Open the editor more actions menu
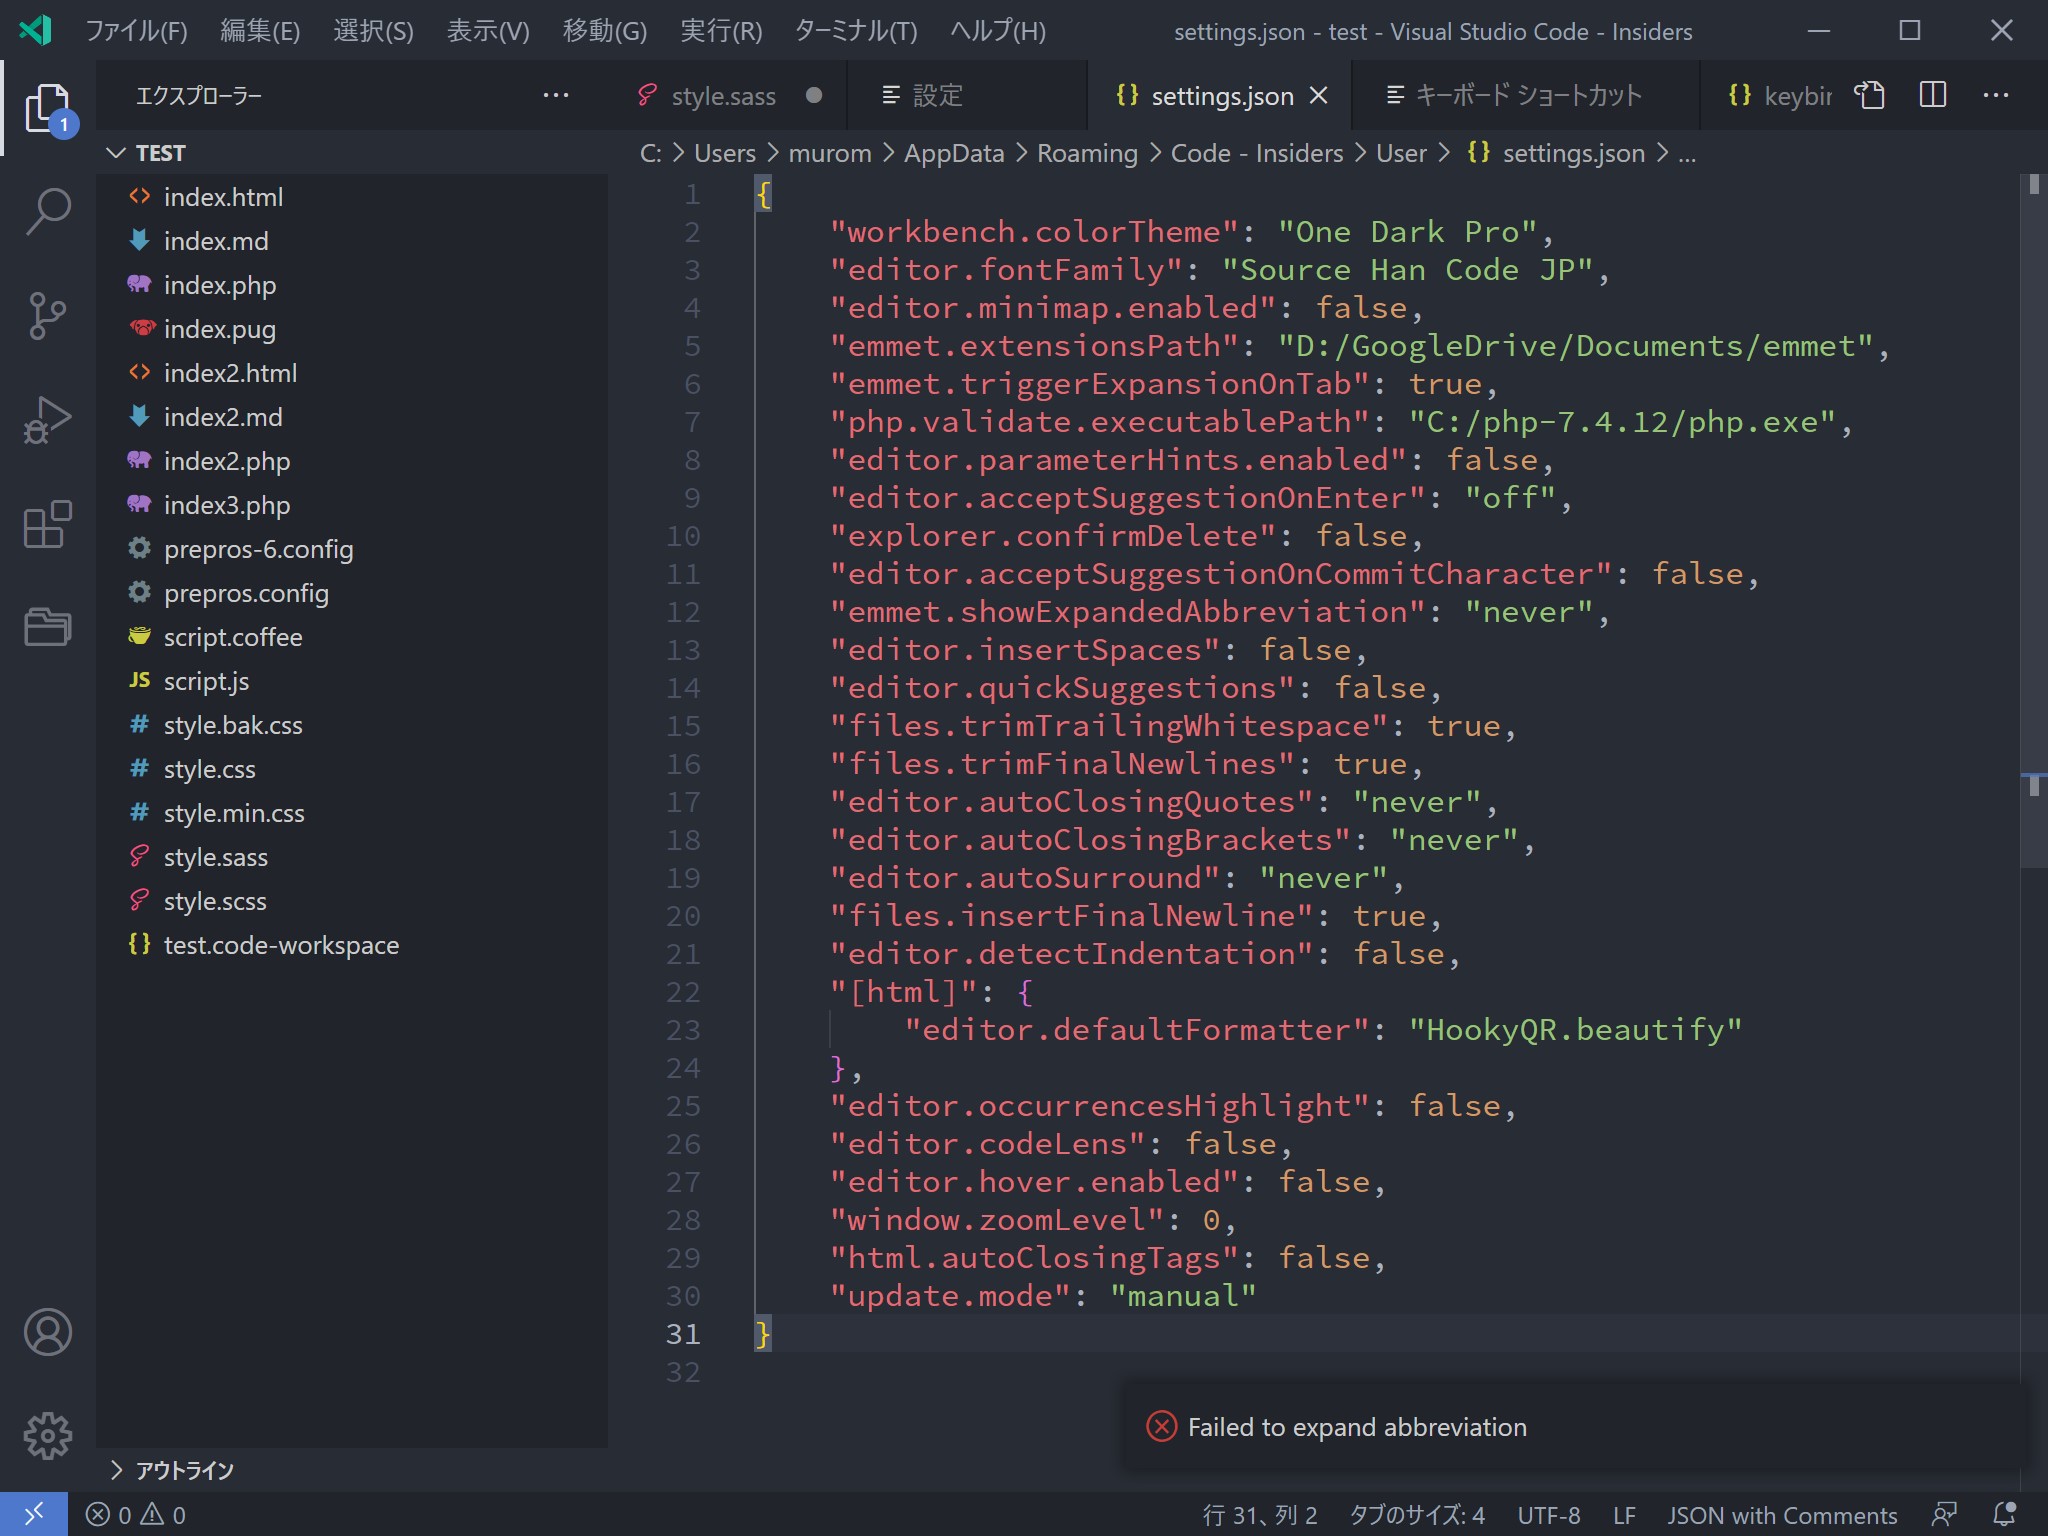Image resolution: width=2048 pixels, height=1536 pixels. tap(1998, 95)
